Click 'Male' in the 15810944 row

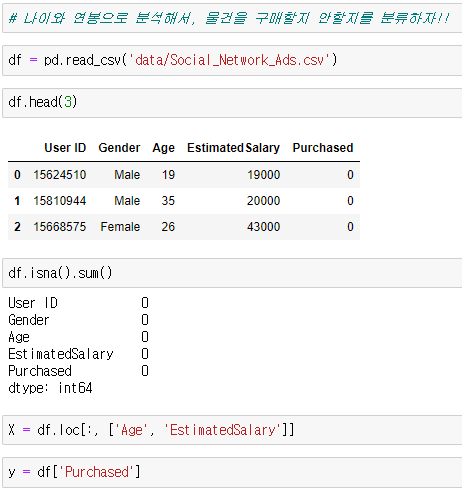[127, 201]
